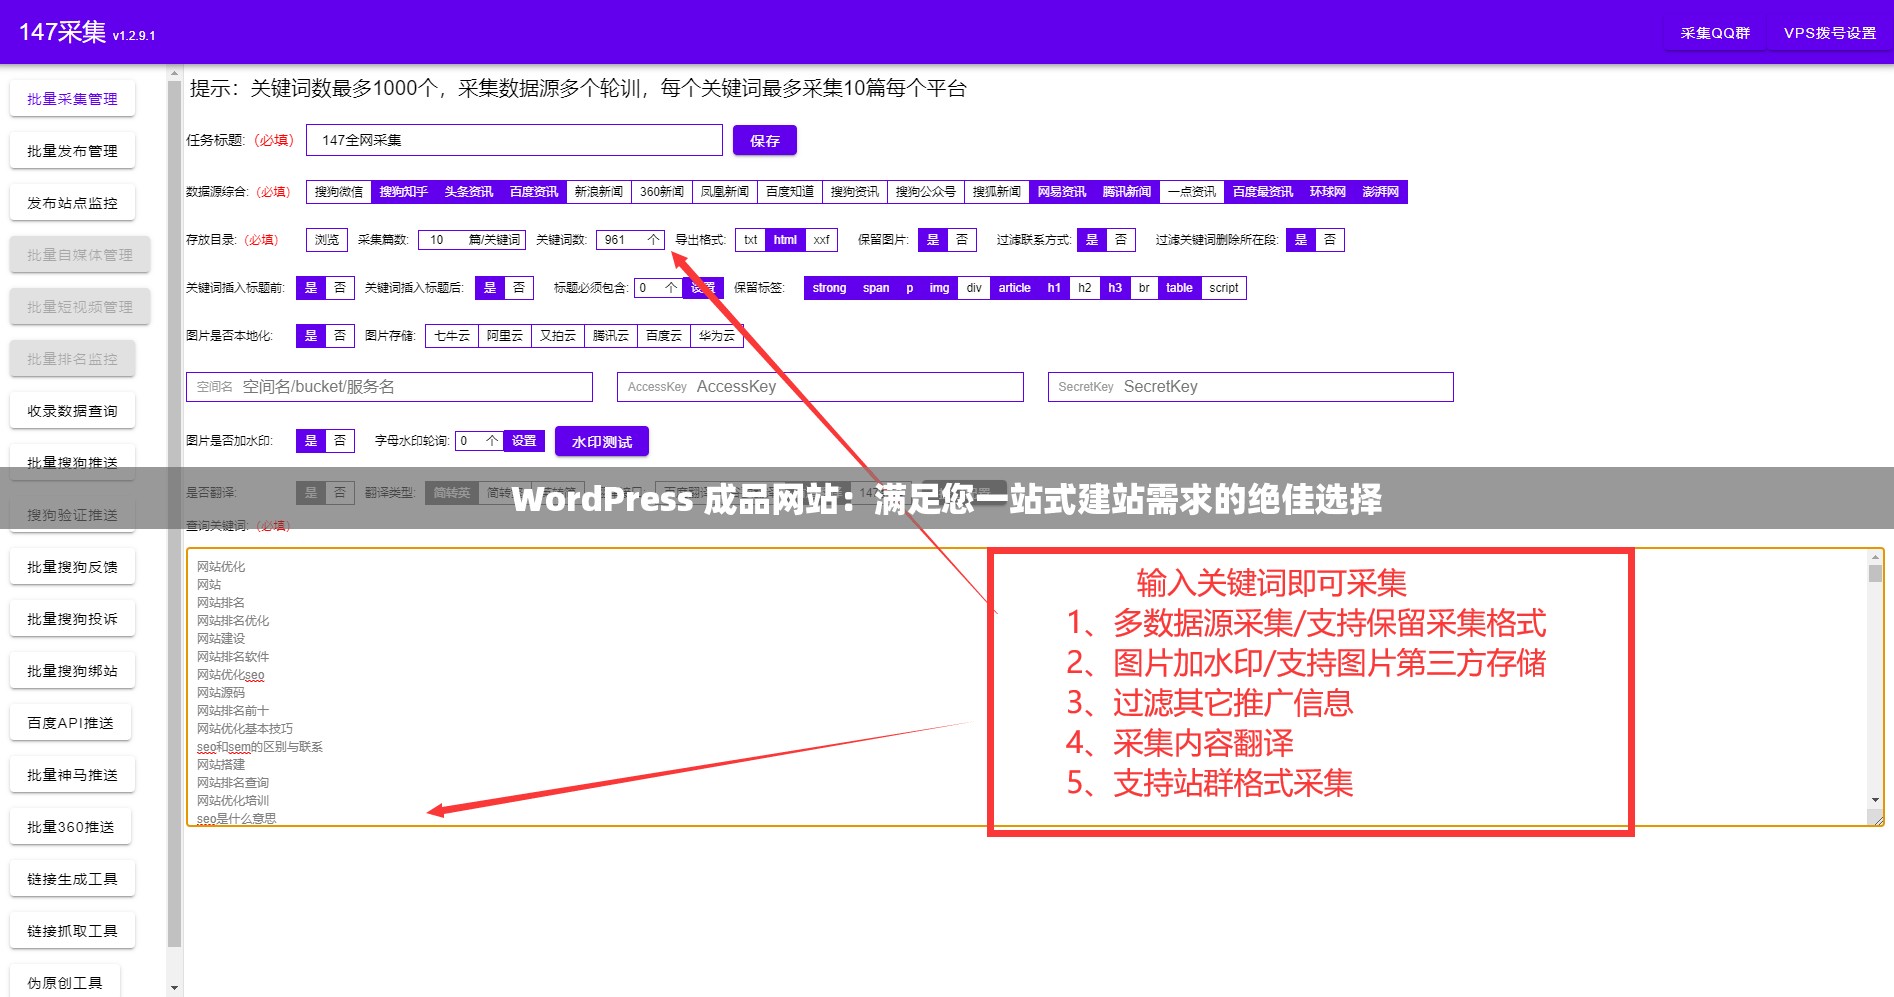This screenshot has width=1894, height=997.
Task: Choose txt as the export format
Action: 750,240
